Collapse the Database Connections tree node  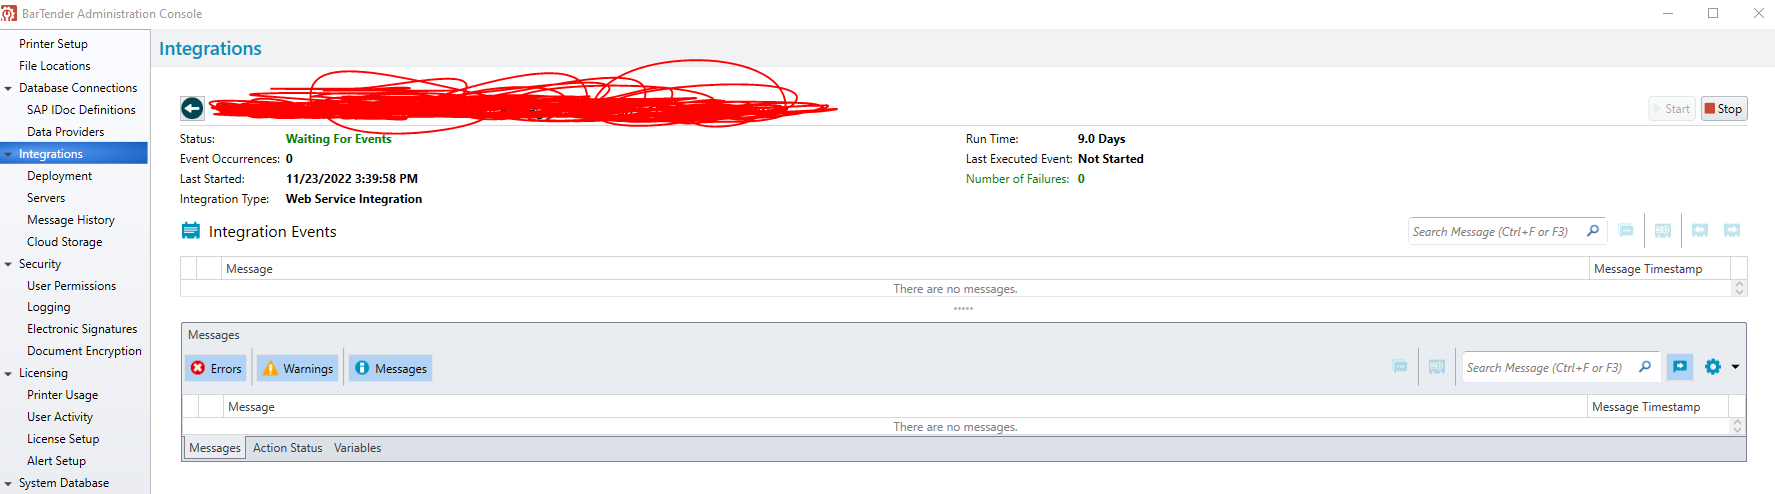8,88
